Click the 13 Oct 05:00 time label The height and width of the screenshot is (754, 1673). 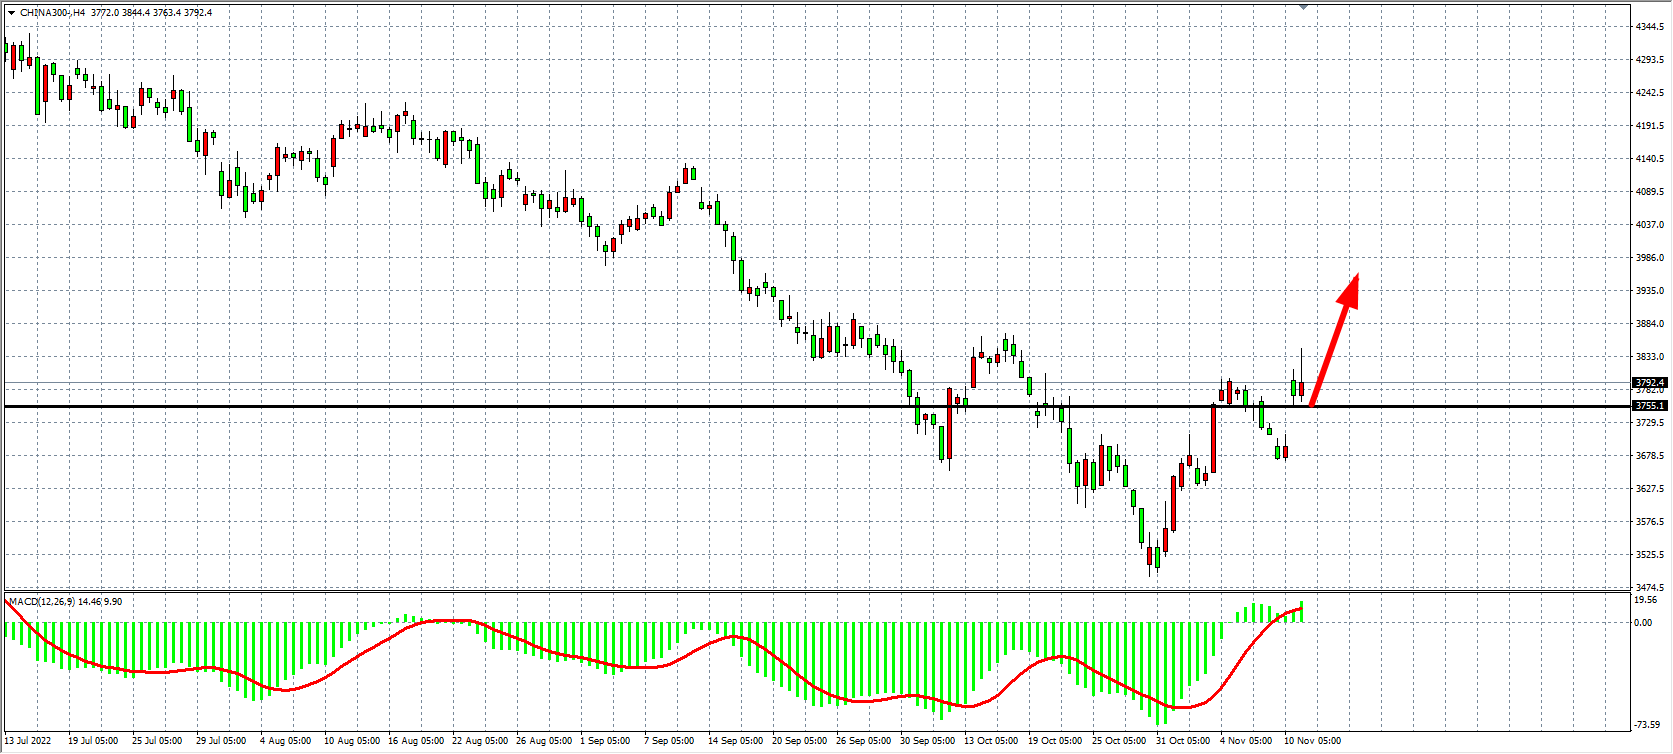coord(990,741)
